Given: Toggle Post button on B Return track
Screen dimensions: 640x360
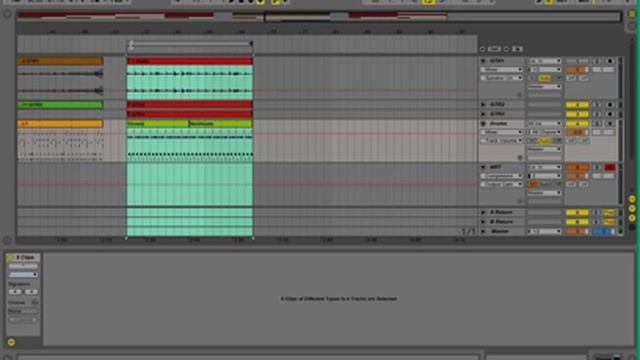Looking at the screenshot, I should click(609, 222).
